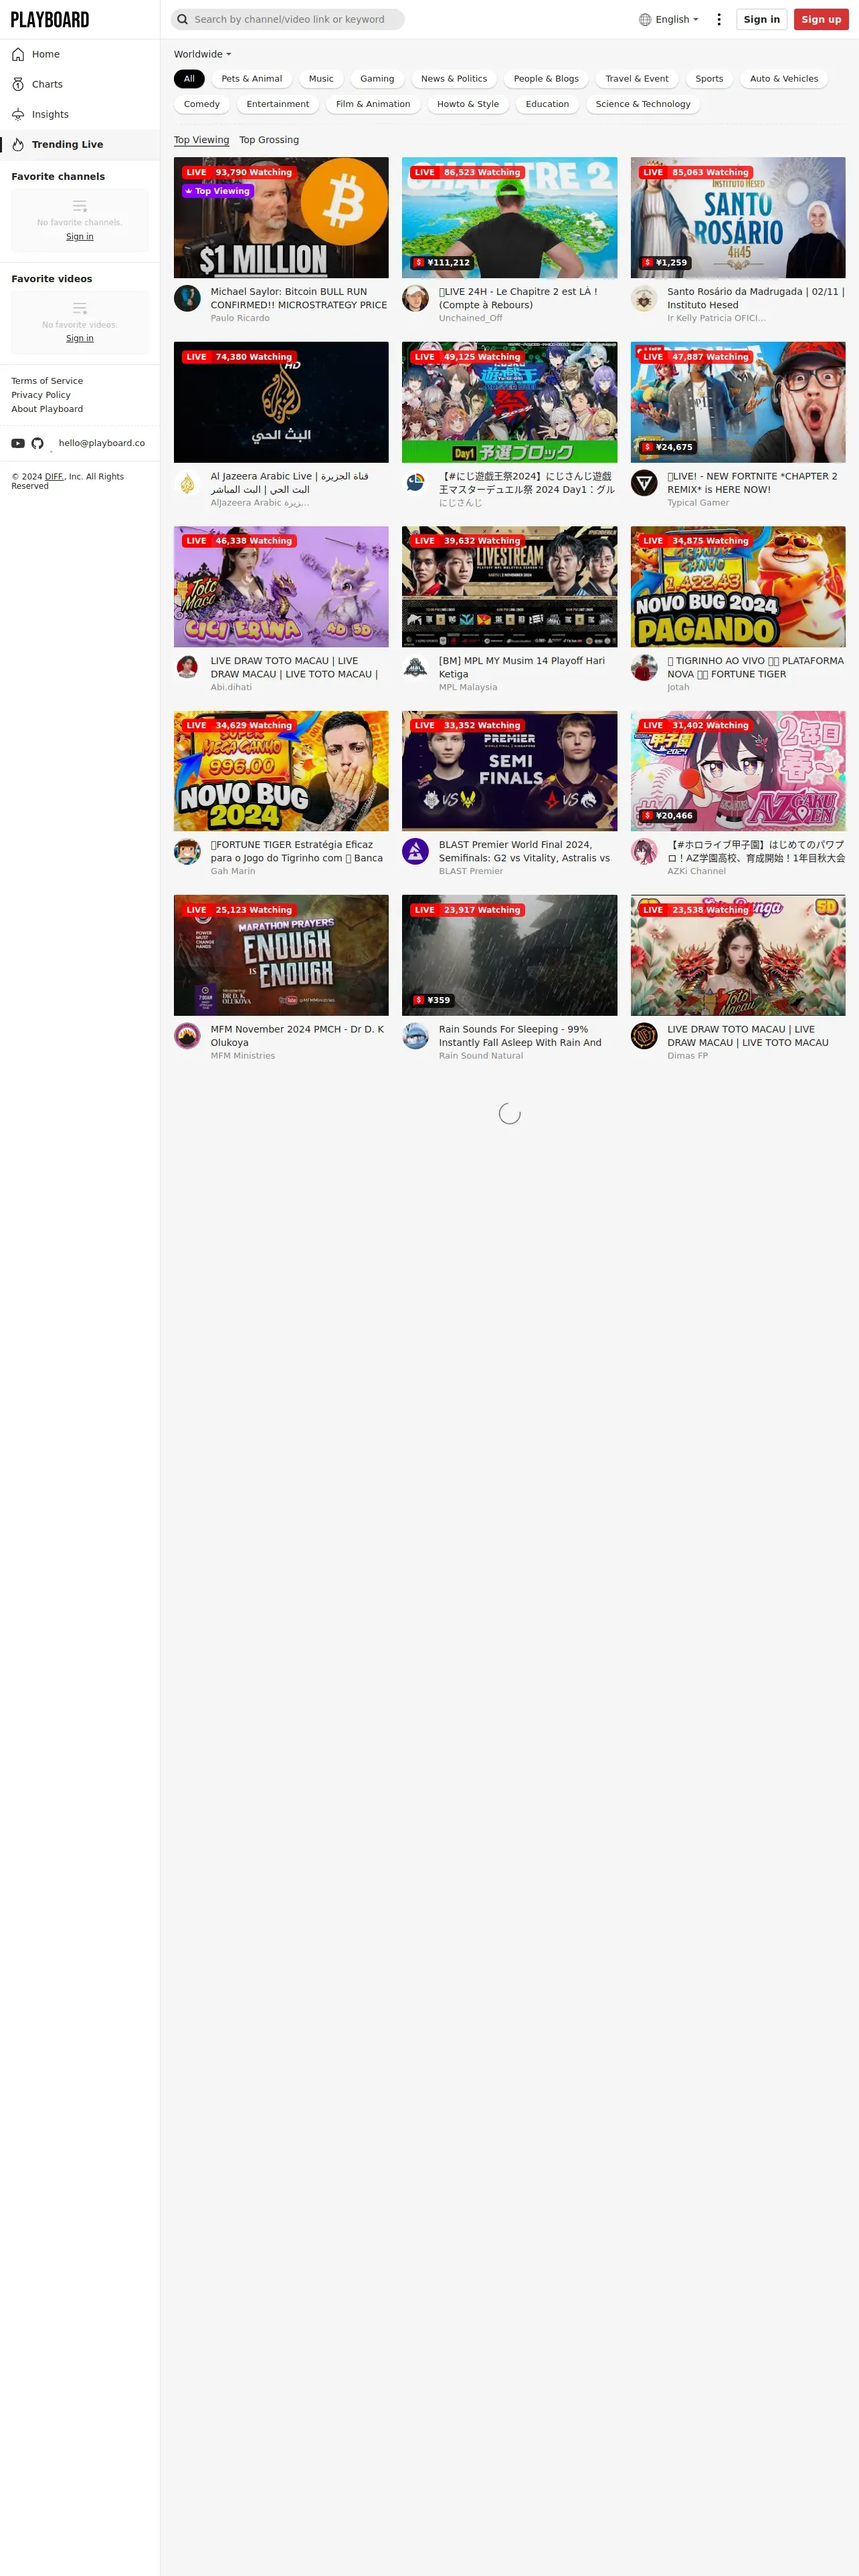The width and height of the screenshot is (859, 2576).
Task: Open Jotah channel avatar
Action: pos(644,667)
